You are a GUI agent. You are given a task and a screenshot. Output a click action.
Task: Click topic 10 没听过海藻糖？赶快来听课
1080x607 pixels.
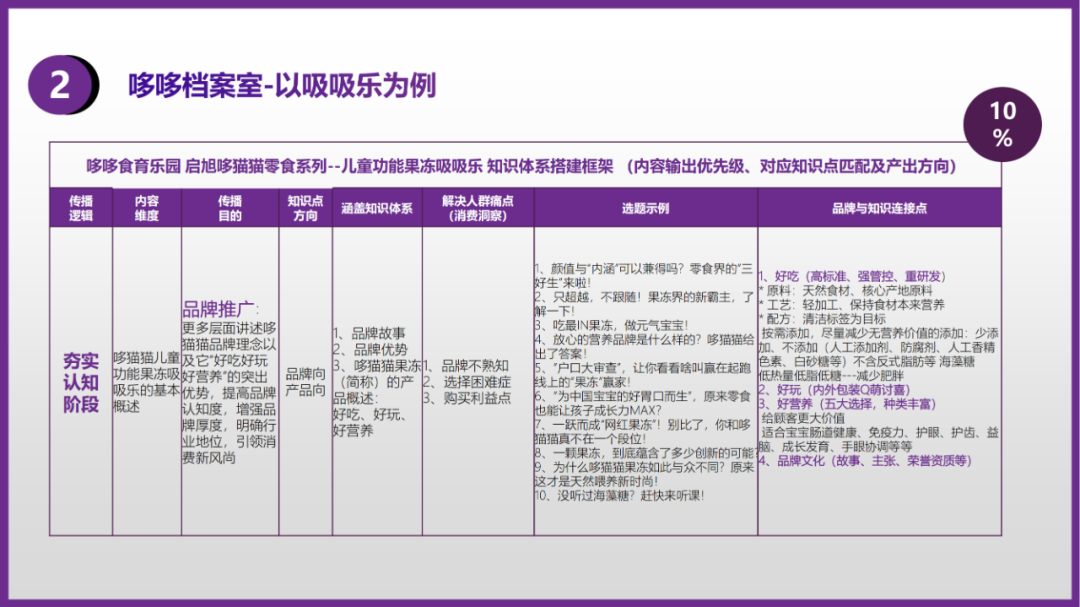tap(619, 495)
